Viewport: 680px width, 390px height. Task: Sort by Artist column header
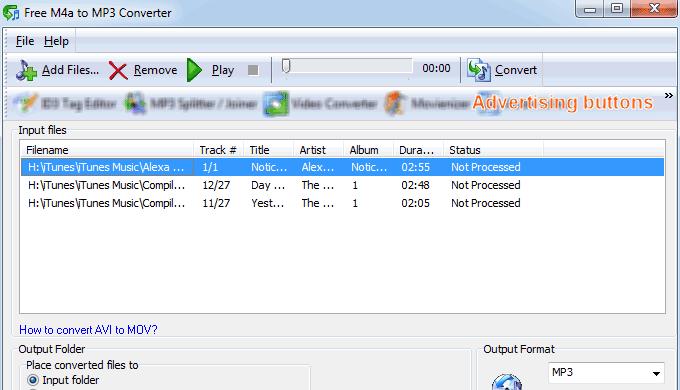tap(318, 150)
